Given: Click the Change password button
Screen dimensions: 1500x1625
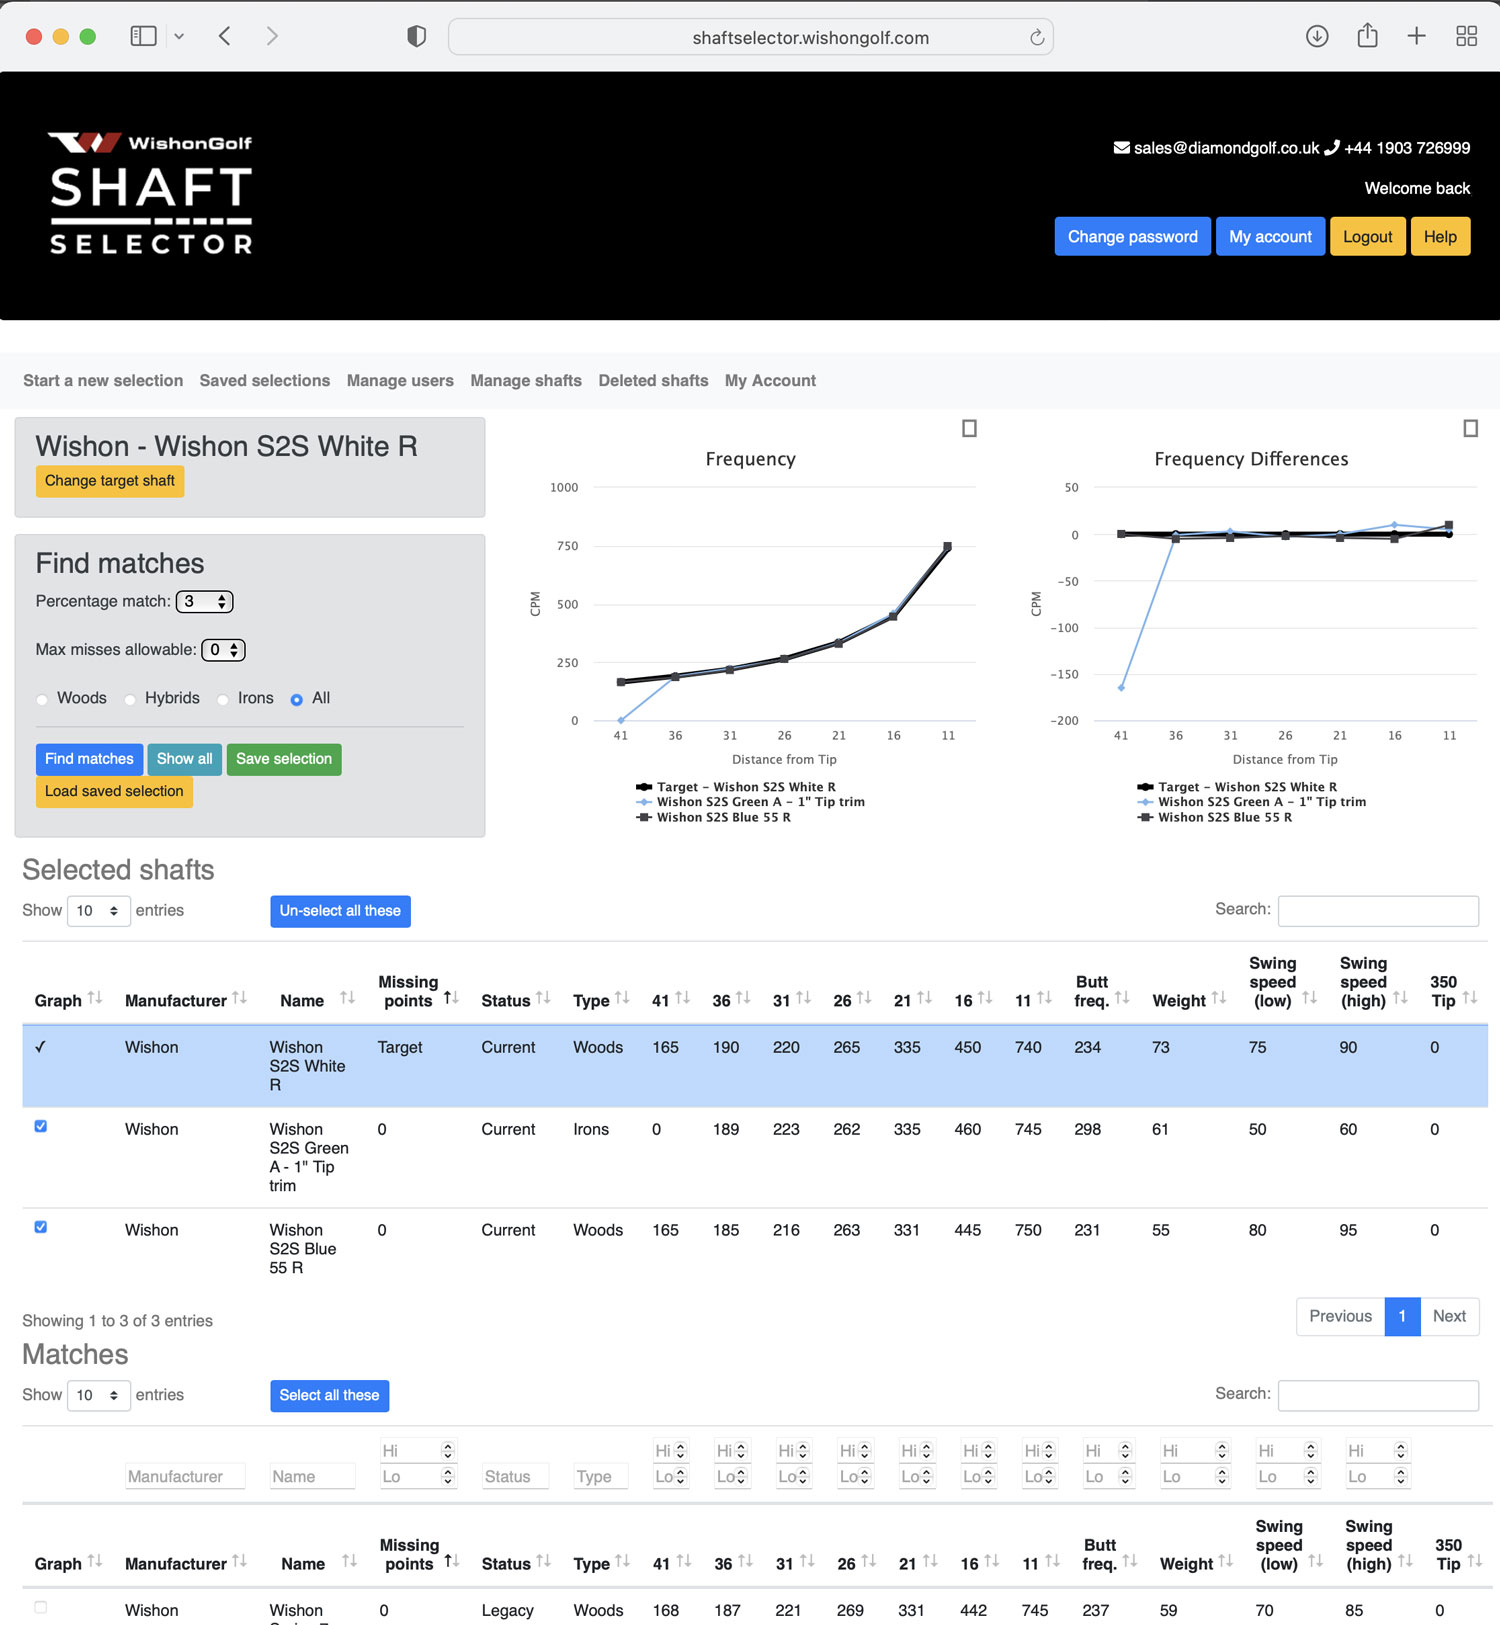Looking at the screenshot, I should coord(1133,237).
